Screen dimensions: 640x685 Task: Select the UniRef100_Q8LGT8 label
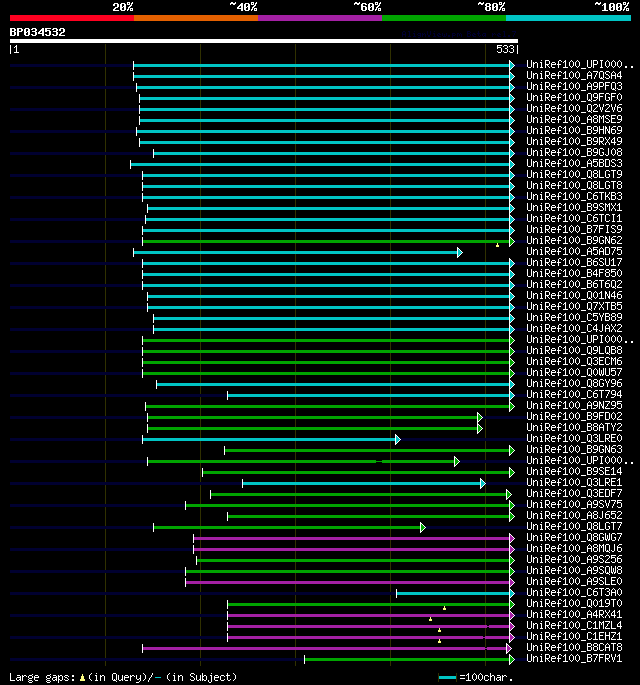tap(574, 185)
